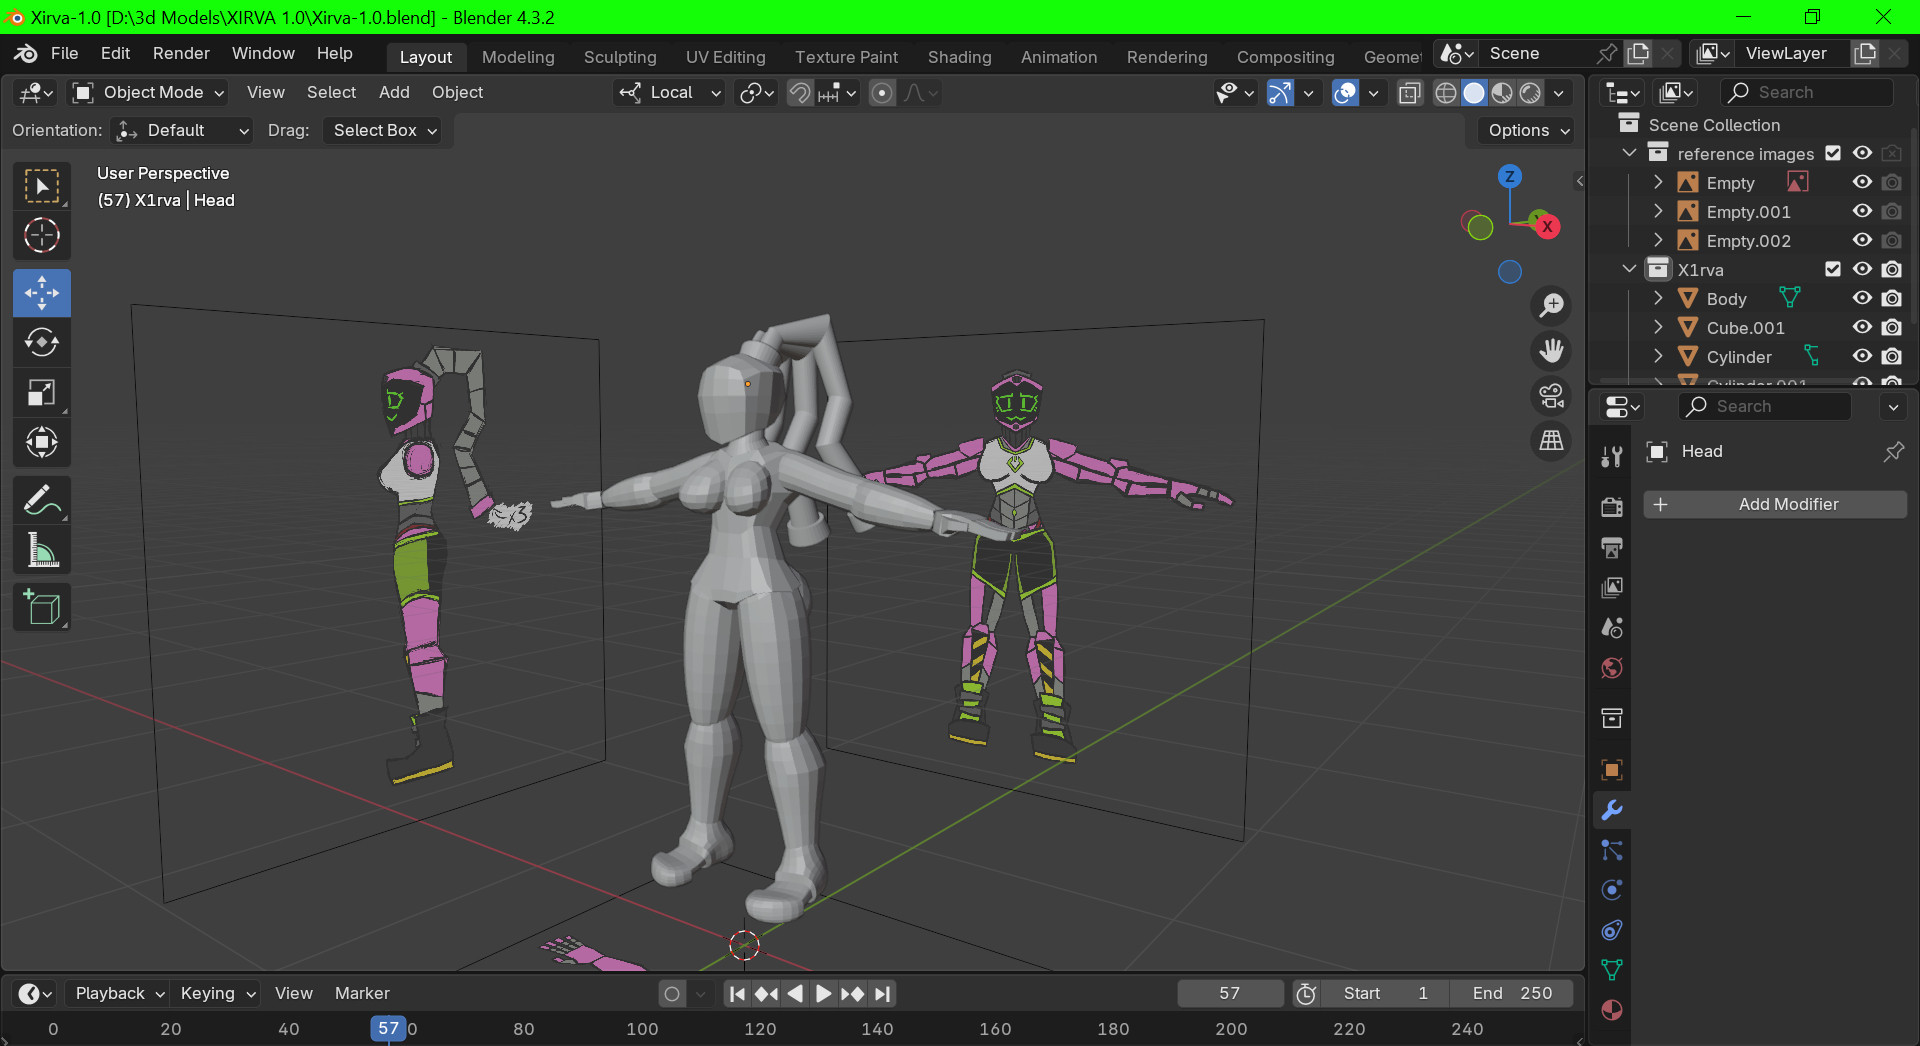
Task: Hide Empty.001 in viewport
Action: [x=1862, y=211]
